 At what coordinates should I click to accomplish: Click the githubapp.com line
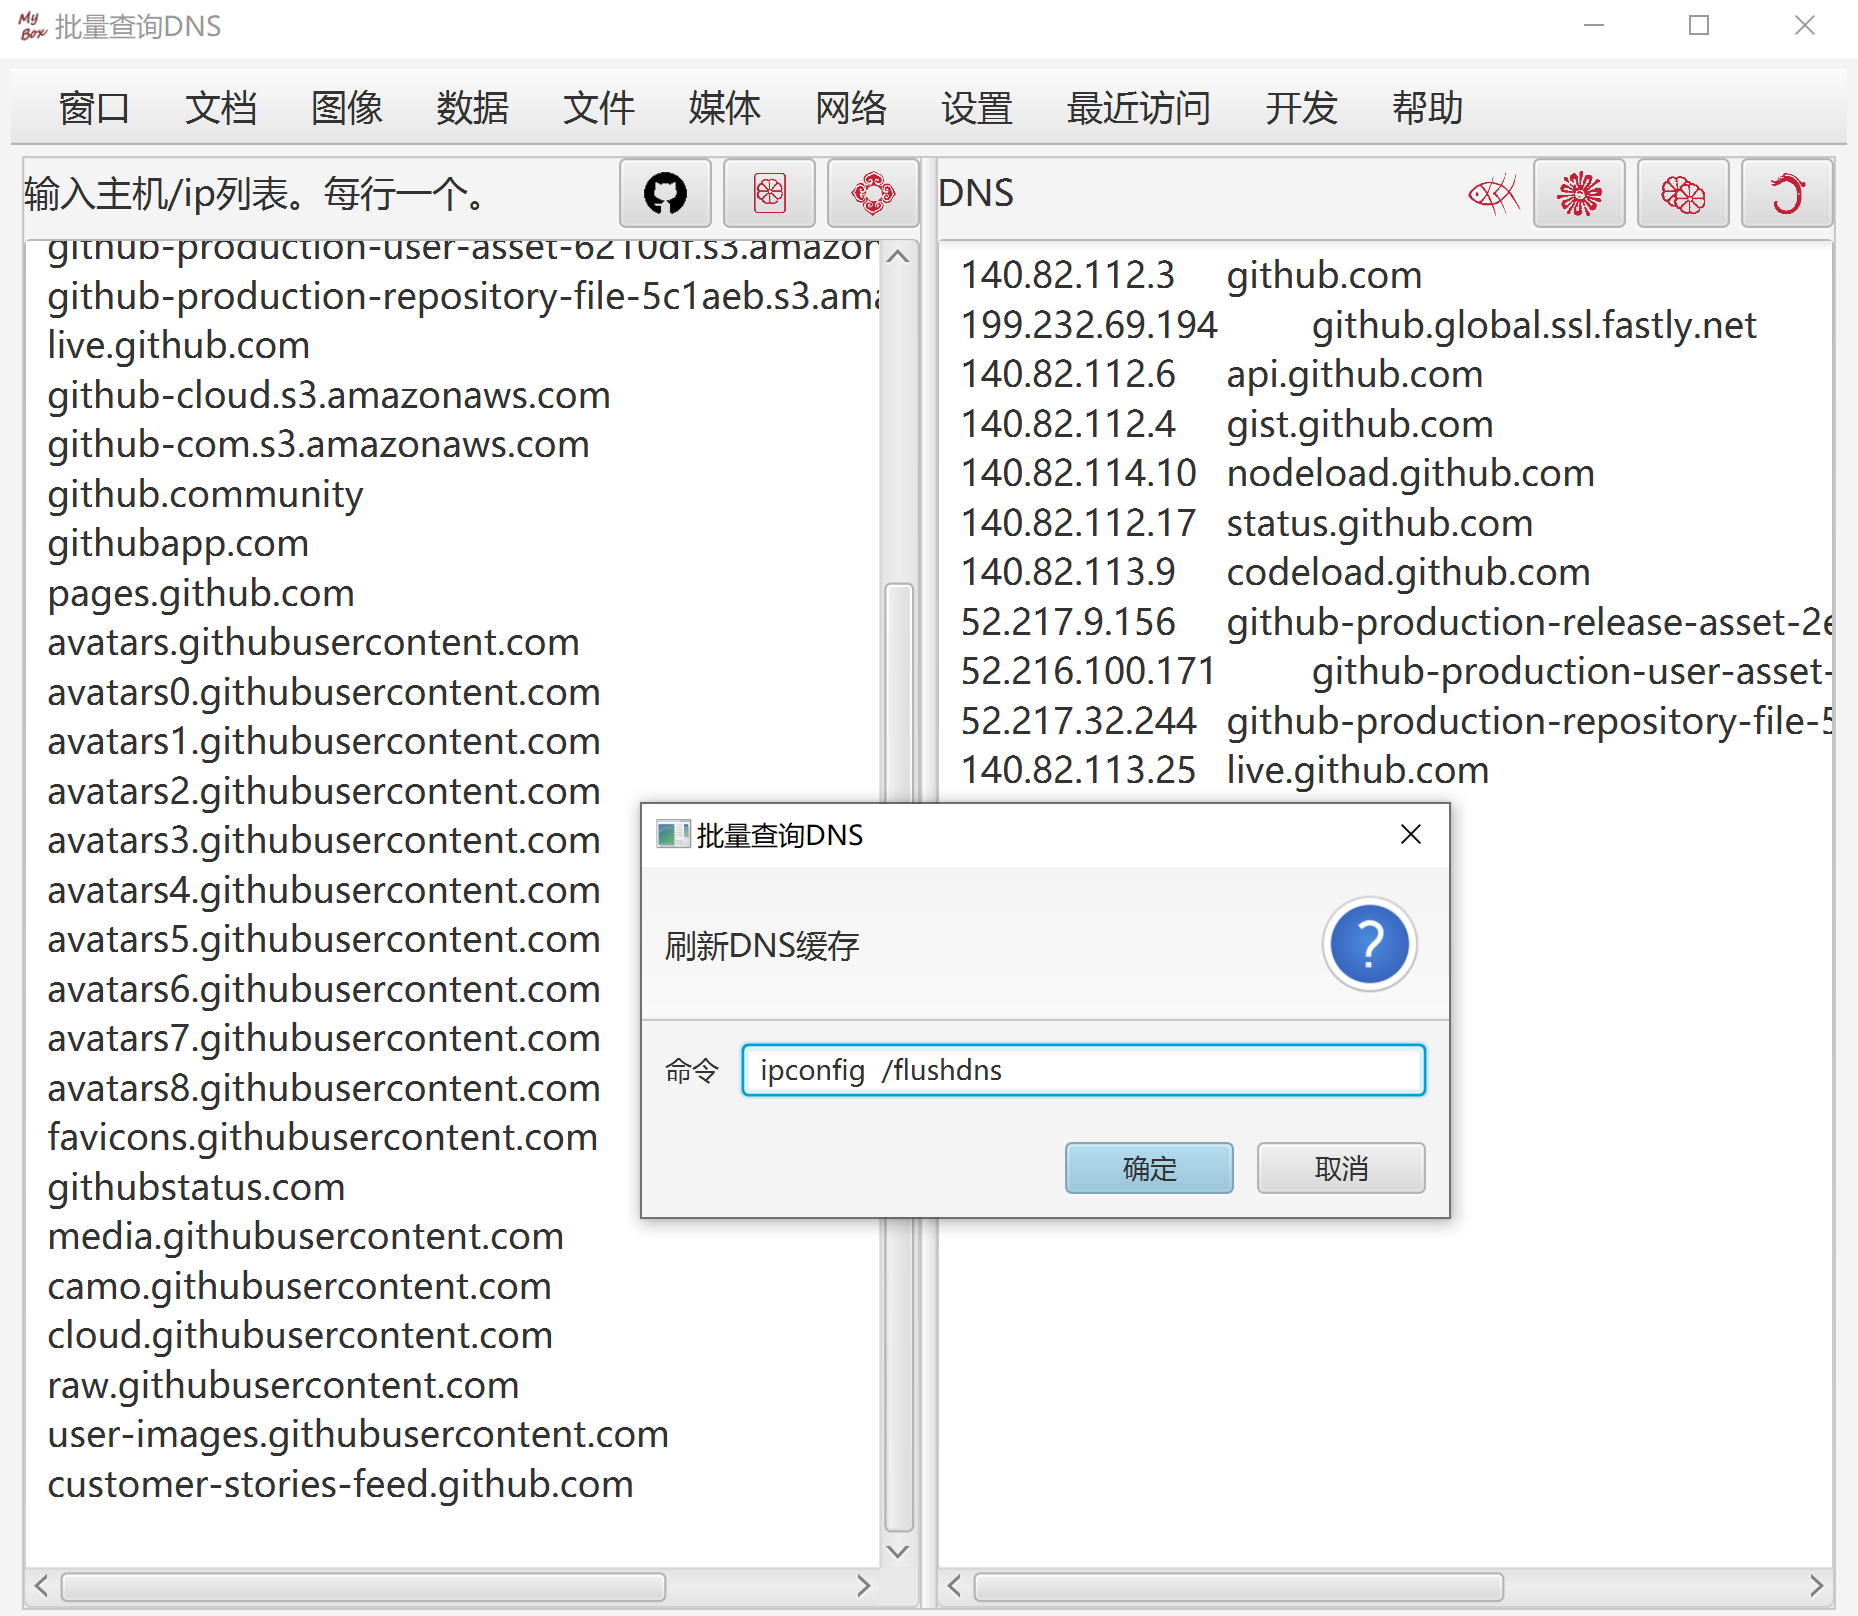point(178,543)
